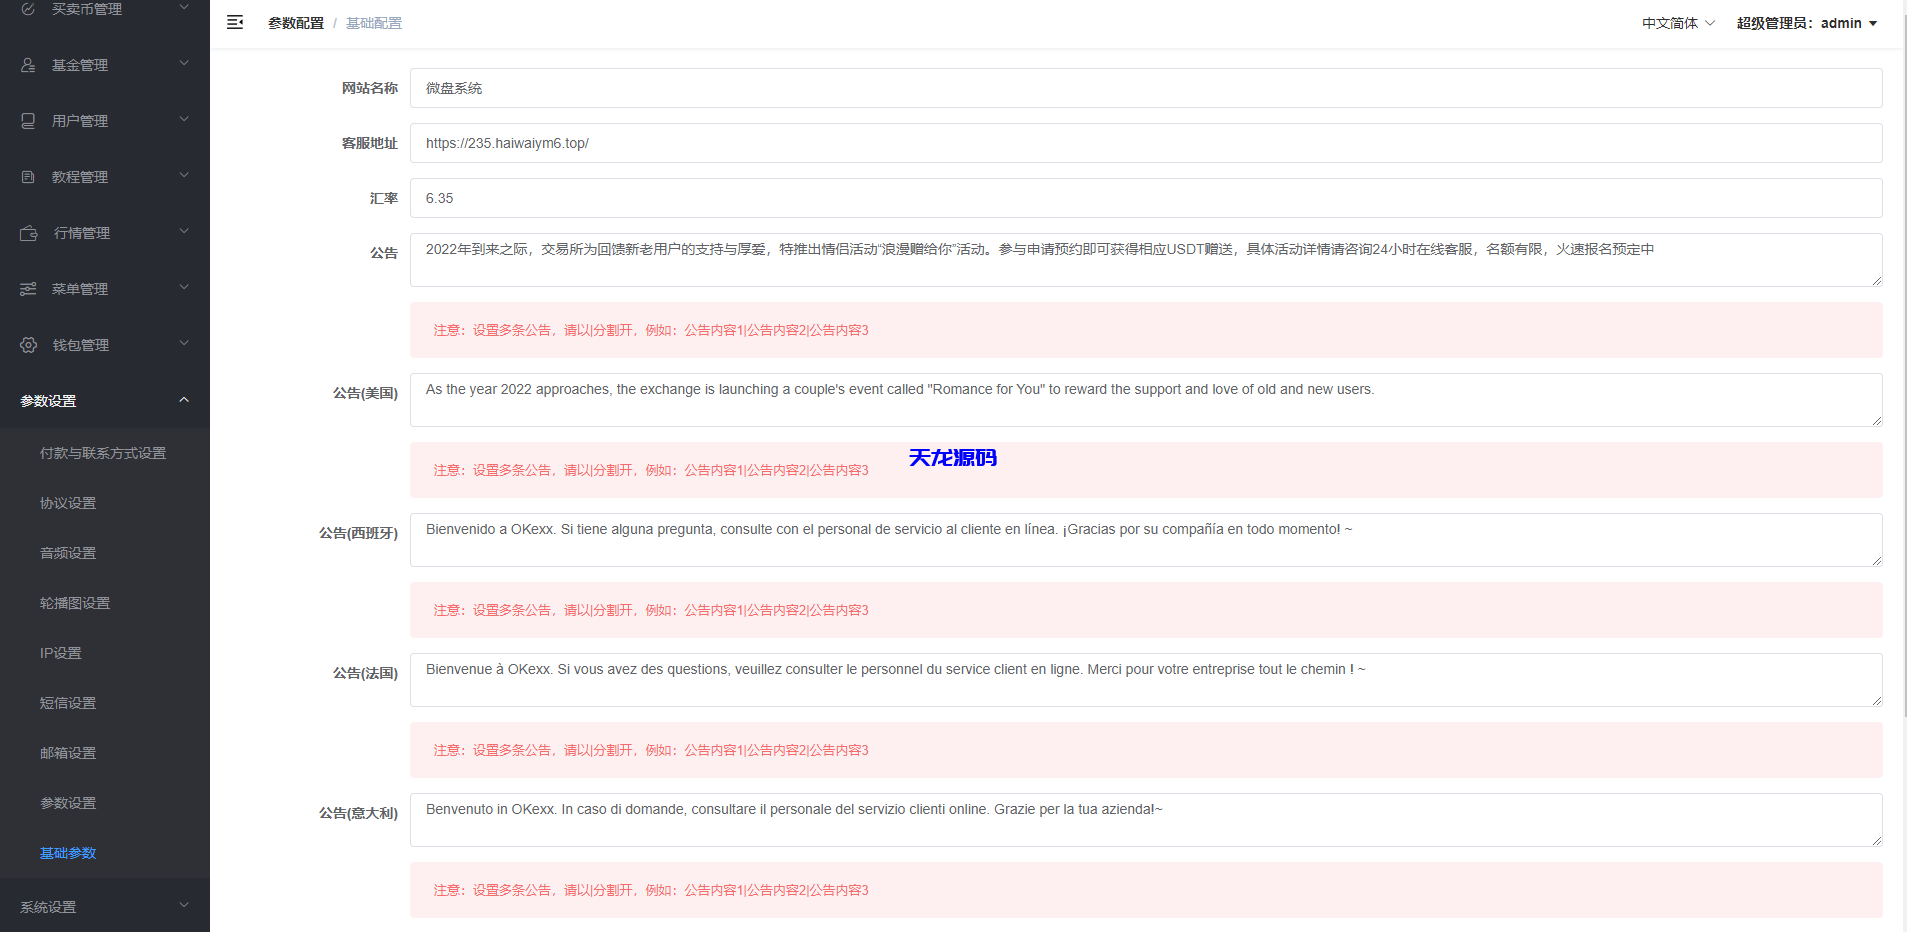Open 参数设置 submenu item
The height and width of the screenshot is (932, 1907).
[68, 803]
